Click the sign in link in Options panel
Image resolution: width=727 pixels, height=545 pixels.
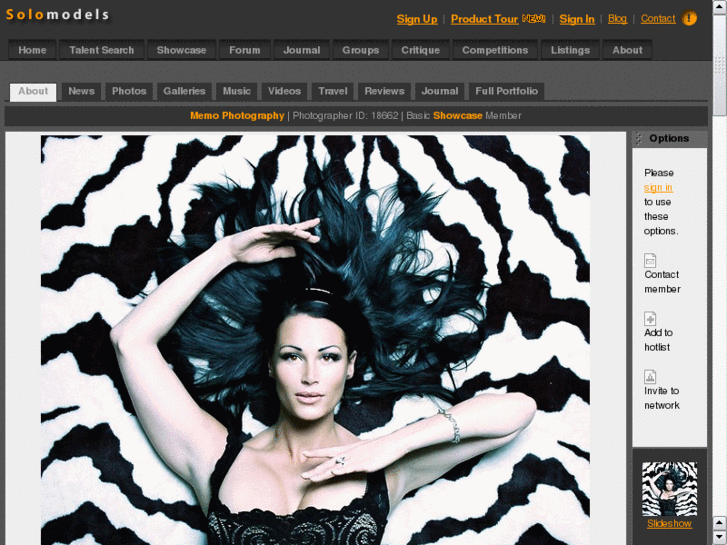tap(658, 188)
